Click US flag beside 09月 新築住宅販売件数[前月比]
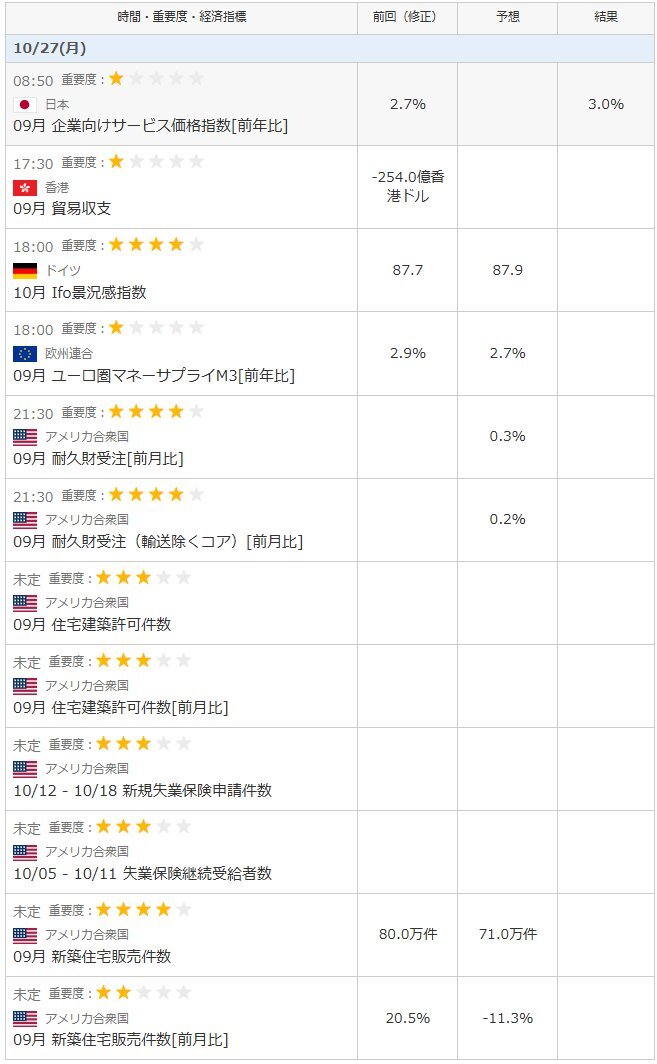This screenshot has width=657, height=1064. tap(25, 1017)
